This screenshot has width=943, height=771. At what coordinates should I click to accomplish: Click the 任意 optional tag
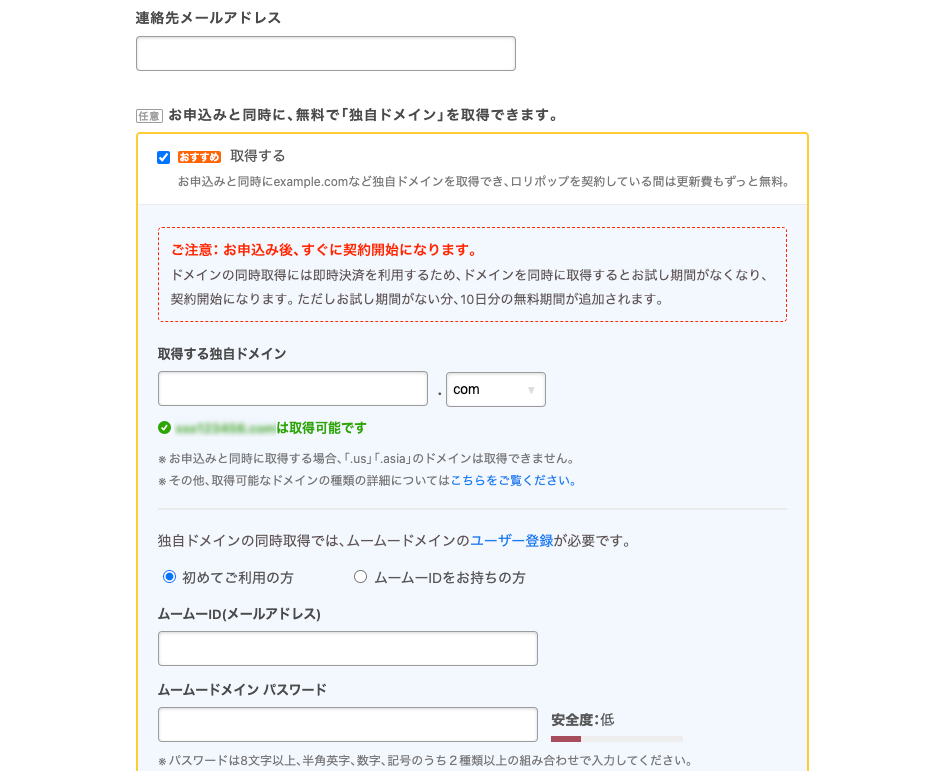(x=149, y=116)
